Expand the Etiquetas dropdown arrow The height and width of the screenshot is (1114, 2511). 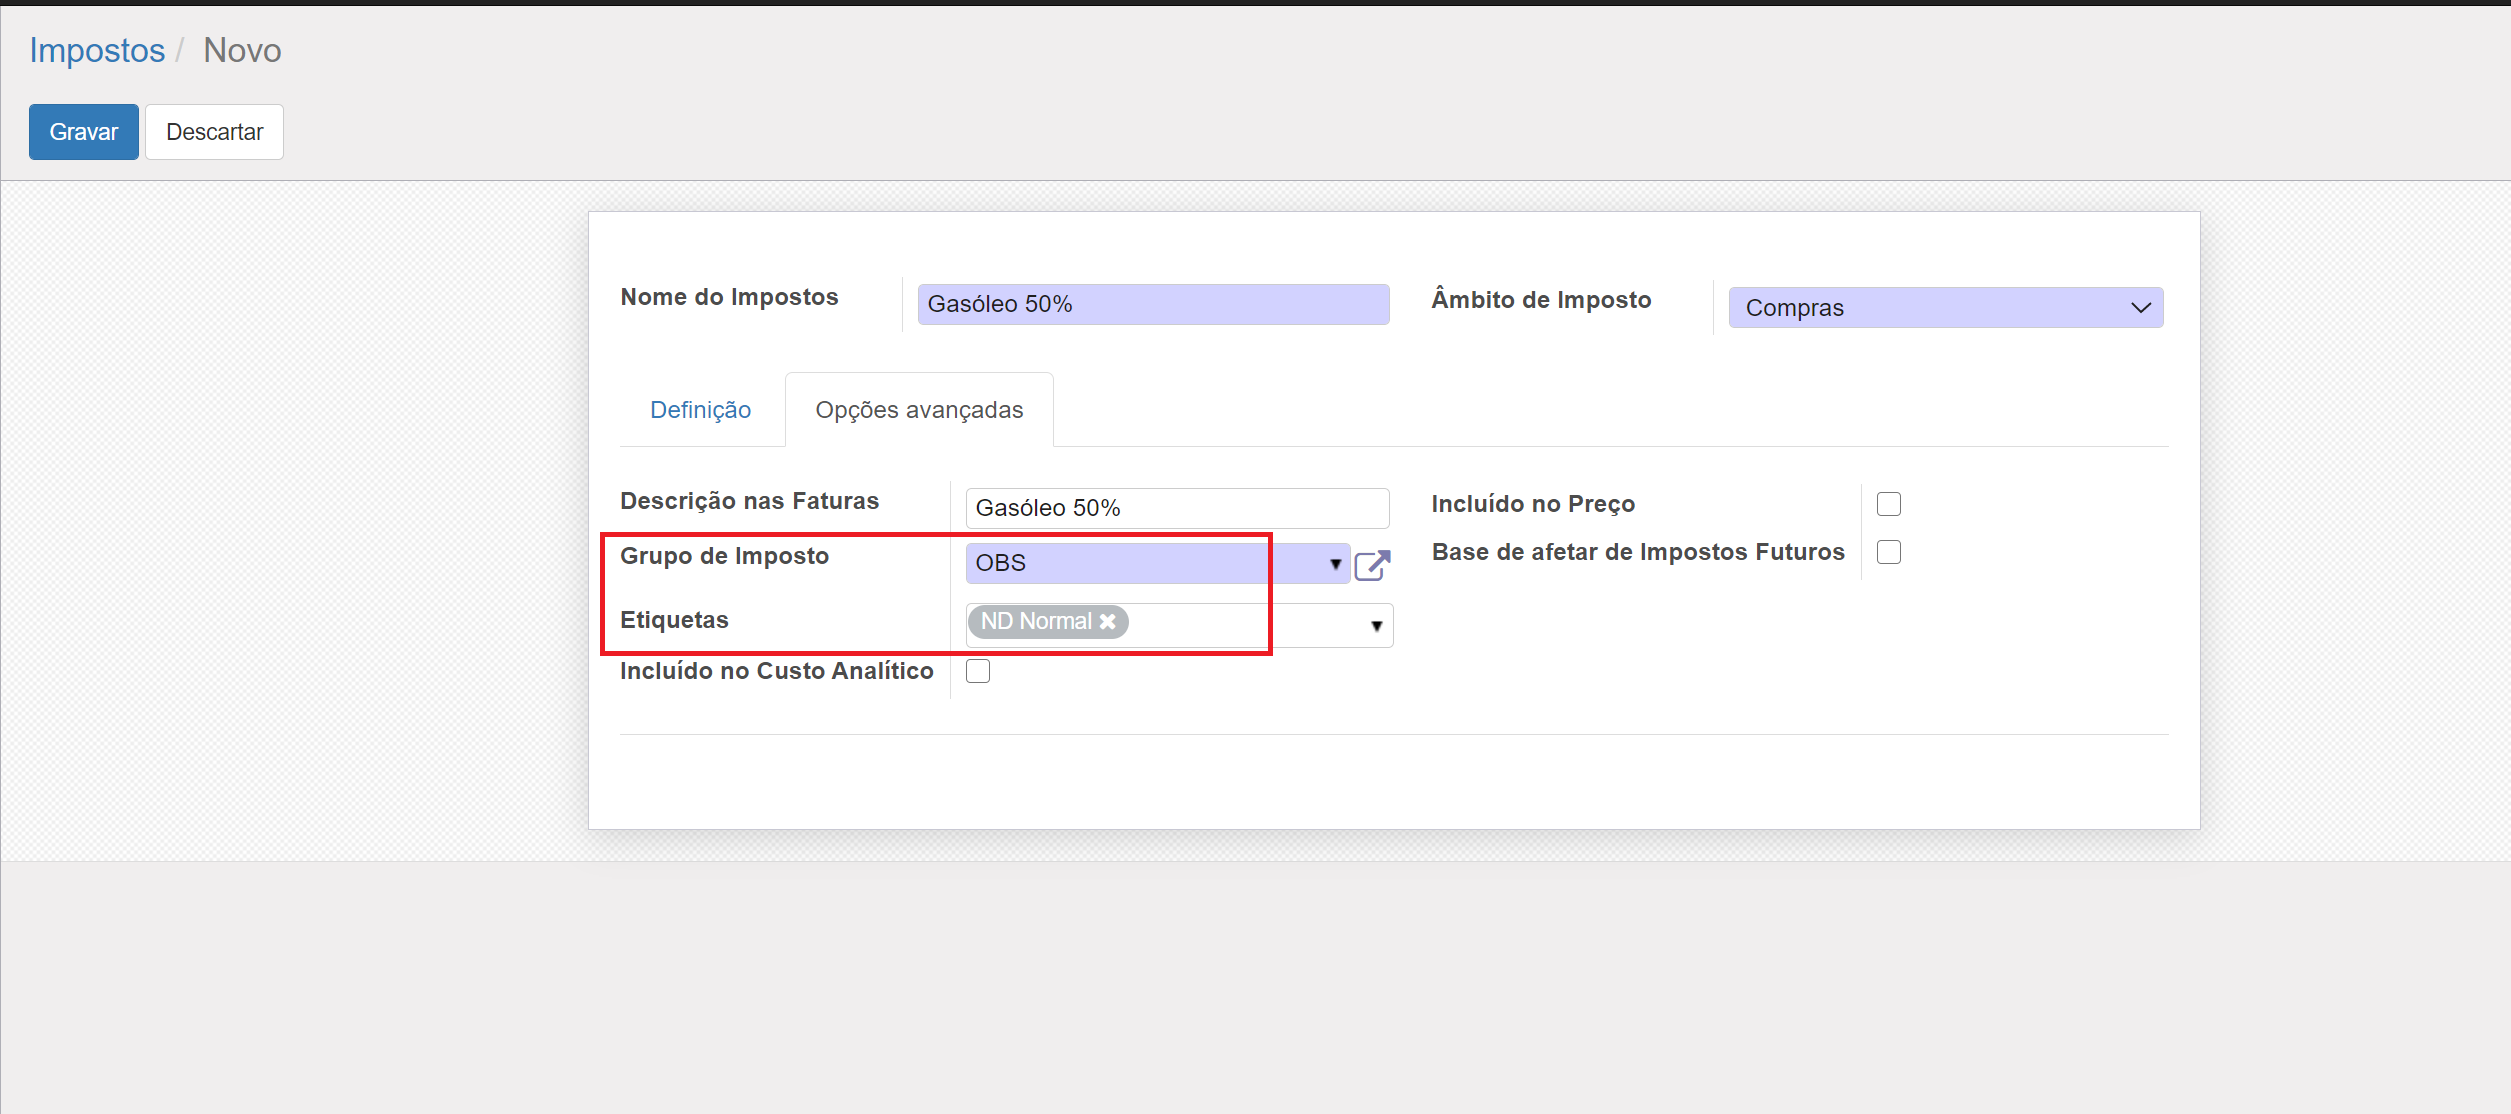[x=1377, y=626]
